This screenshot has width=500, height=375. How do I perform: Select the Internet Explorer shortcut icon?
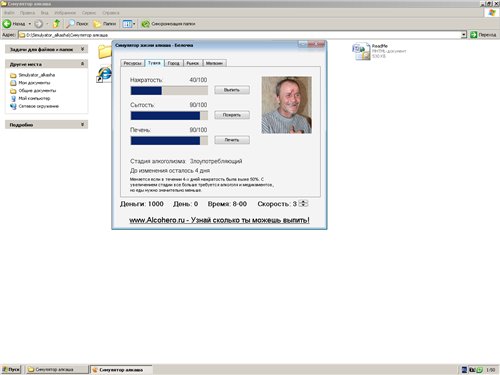click(x=104, y=74)
